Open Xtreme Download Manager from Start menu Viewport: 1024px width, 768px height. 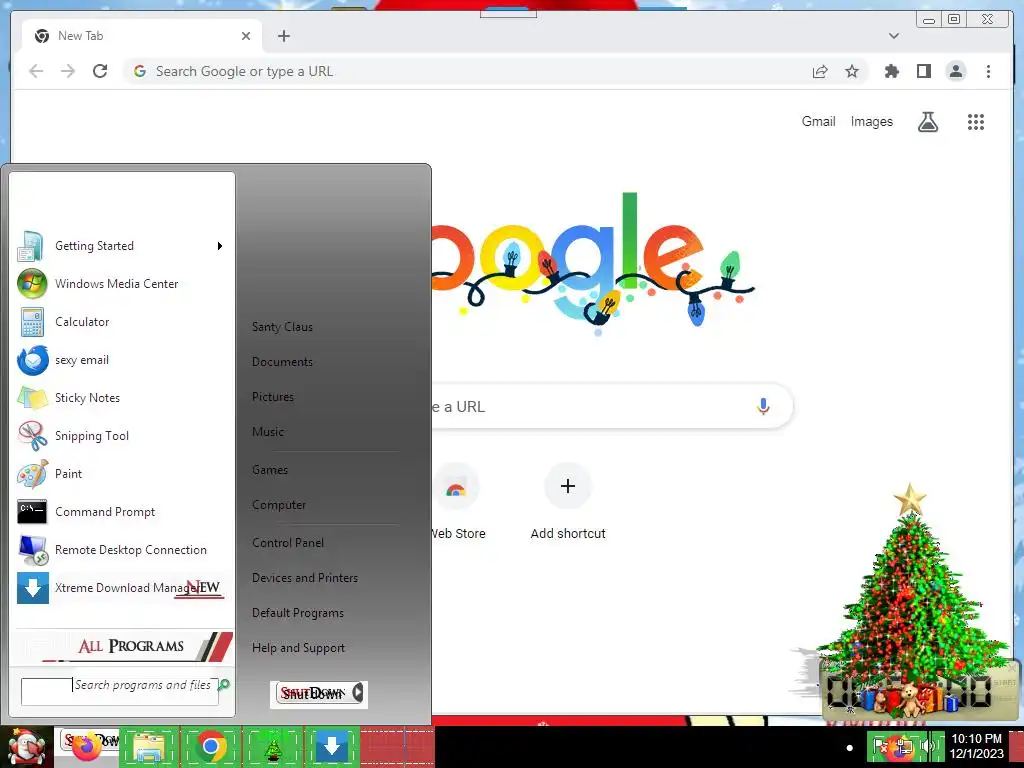(x=121, y=588)
